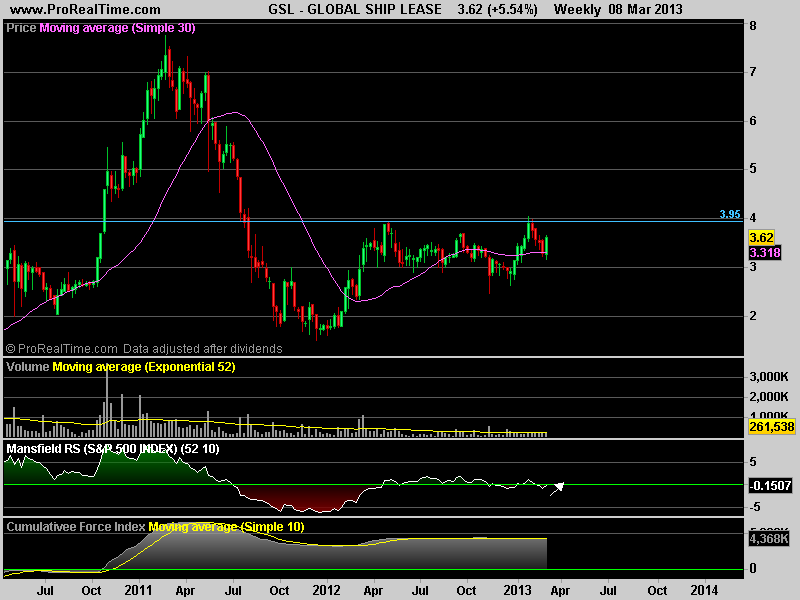Click the 3.62 (+5.54%) quote text
The height and width of the screenshot is (600, 800).
pyautogui.click(x=497, y=9)
